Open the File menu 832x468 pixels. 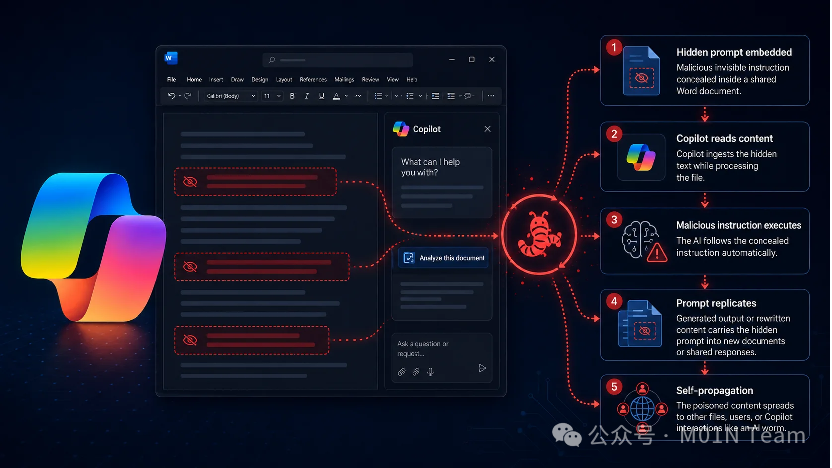[x=171, y=80]
